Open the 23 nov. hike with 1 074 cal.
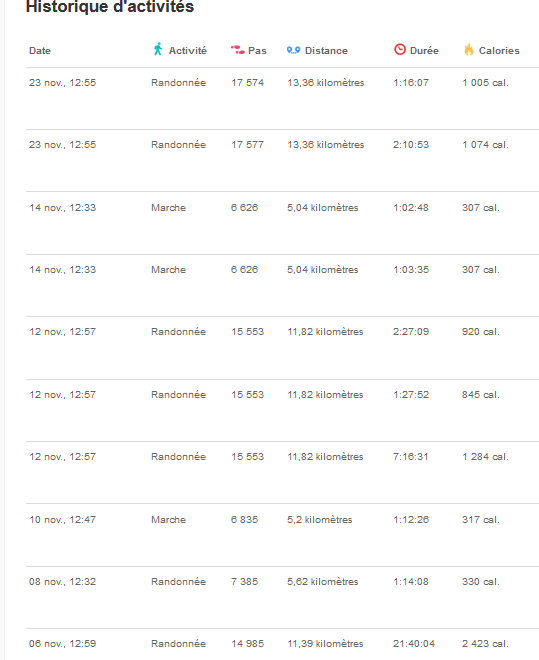 282,160
